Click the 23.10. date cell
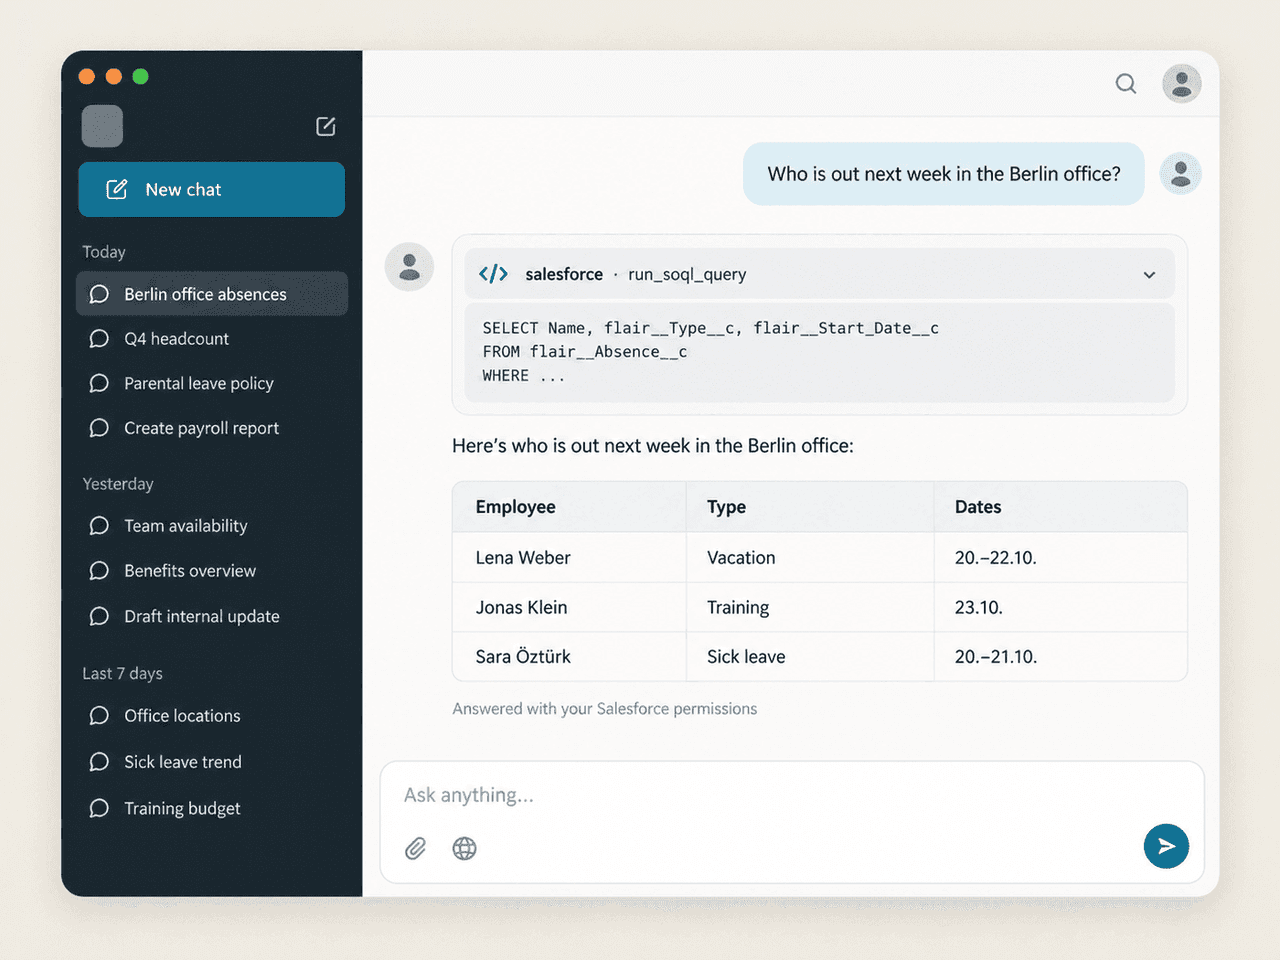1280x960 pixels. [1061, 607]
